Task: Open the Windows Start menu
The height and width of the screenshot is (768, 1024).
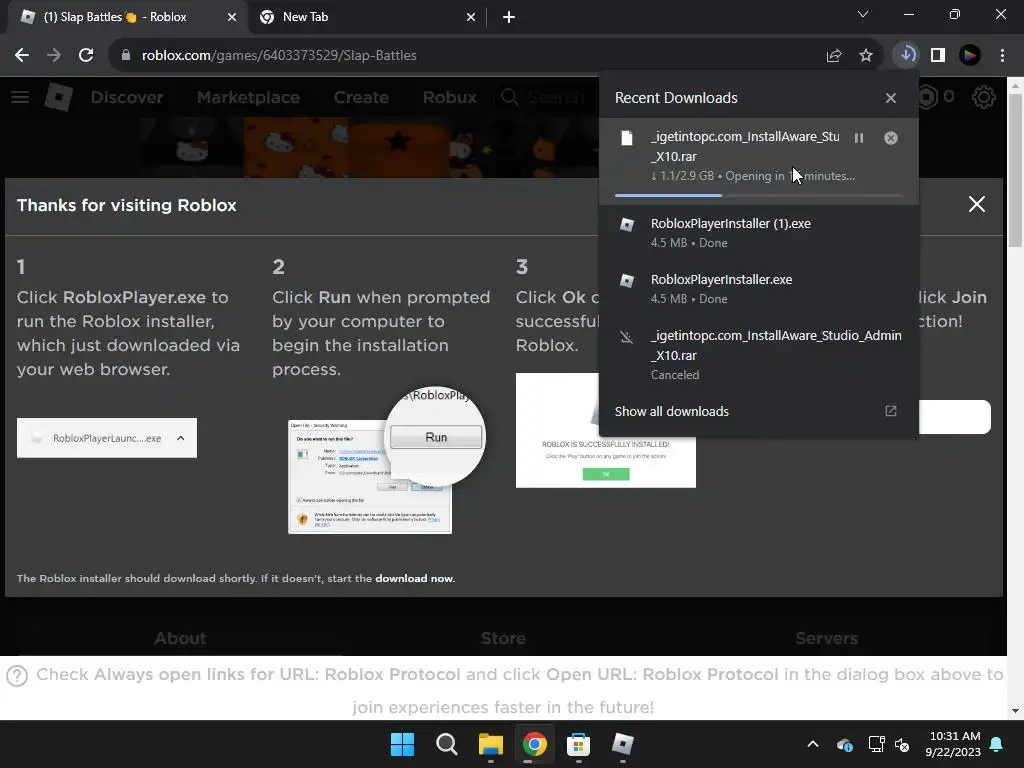Action: (402, 744)
